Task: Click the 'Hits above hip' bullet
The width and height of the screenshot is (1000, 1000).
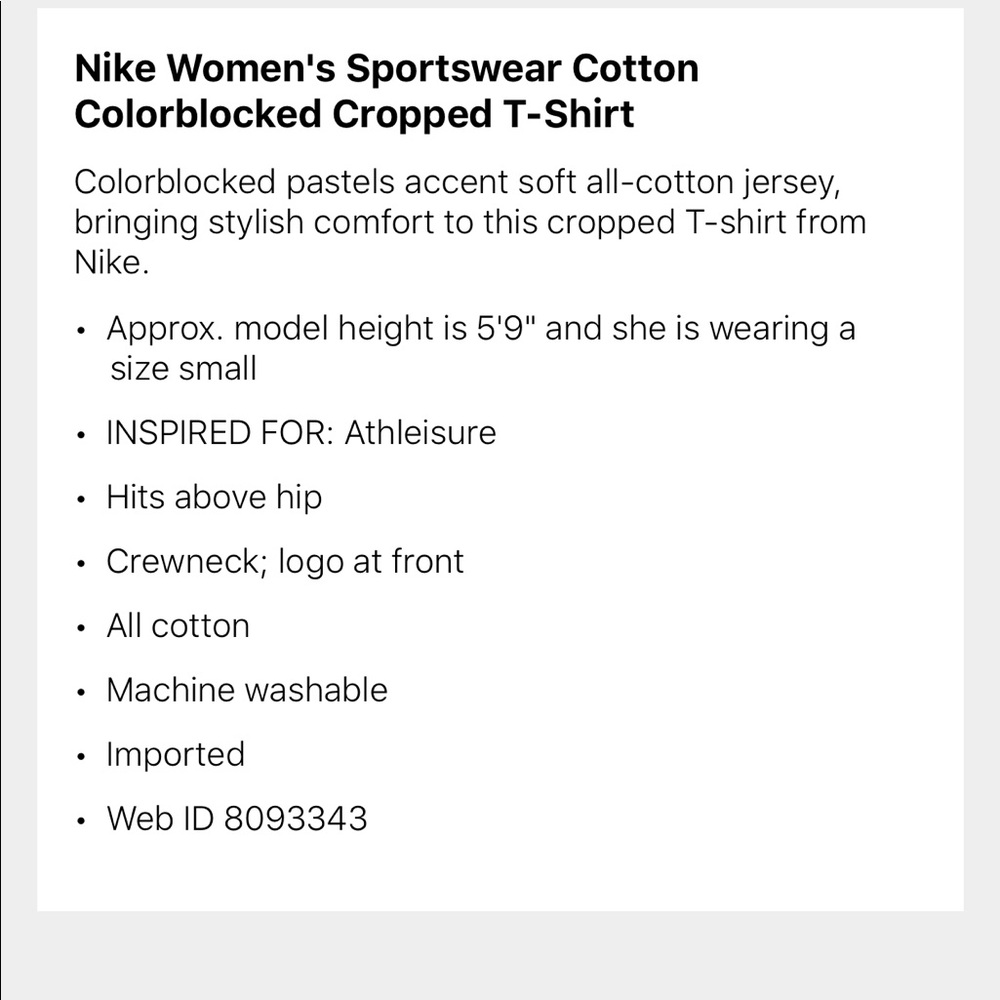Action: 214,497
